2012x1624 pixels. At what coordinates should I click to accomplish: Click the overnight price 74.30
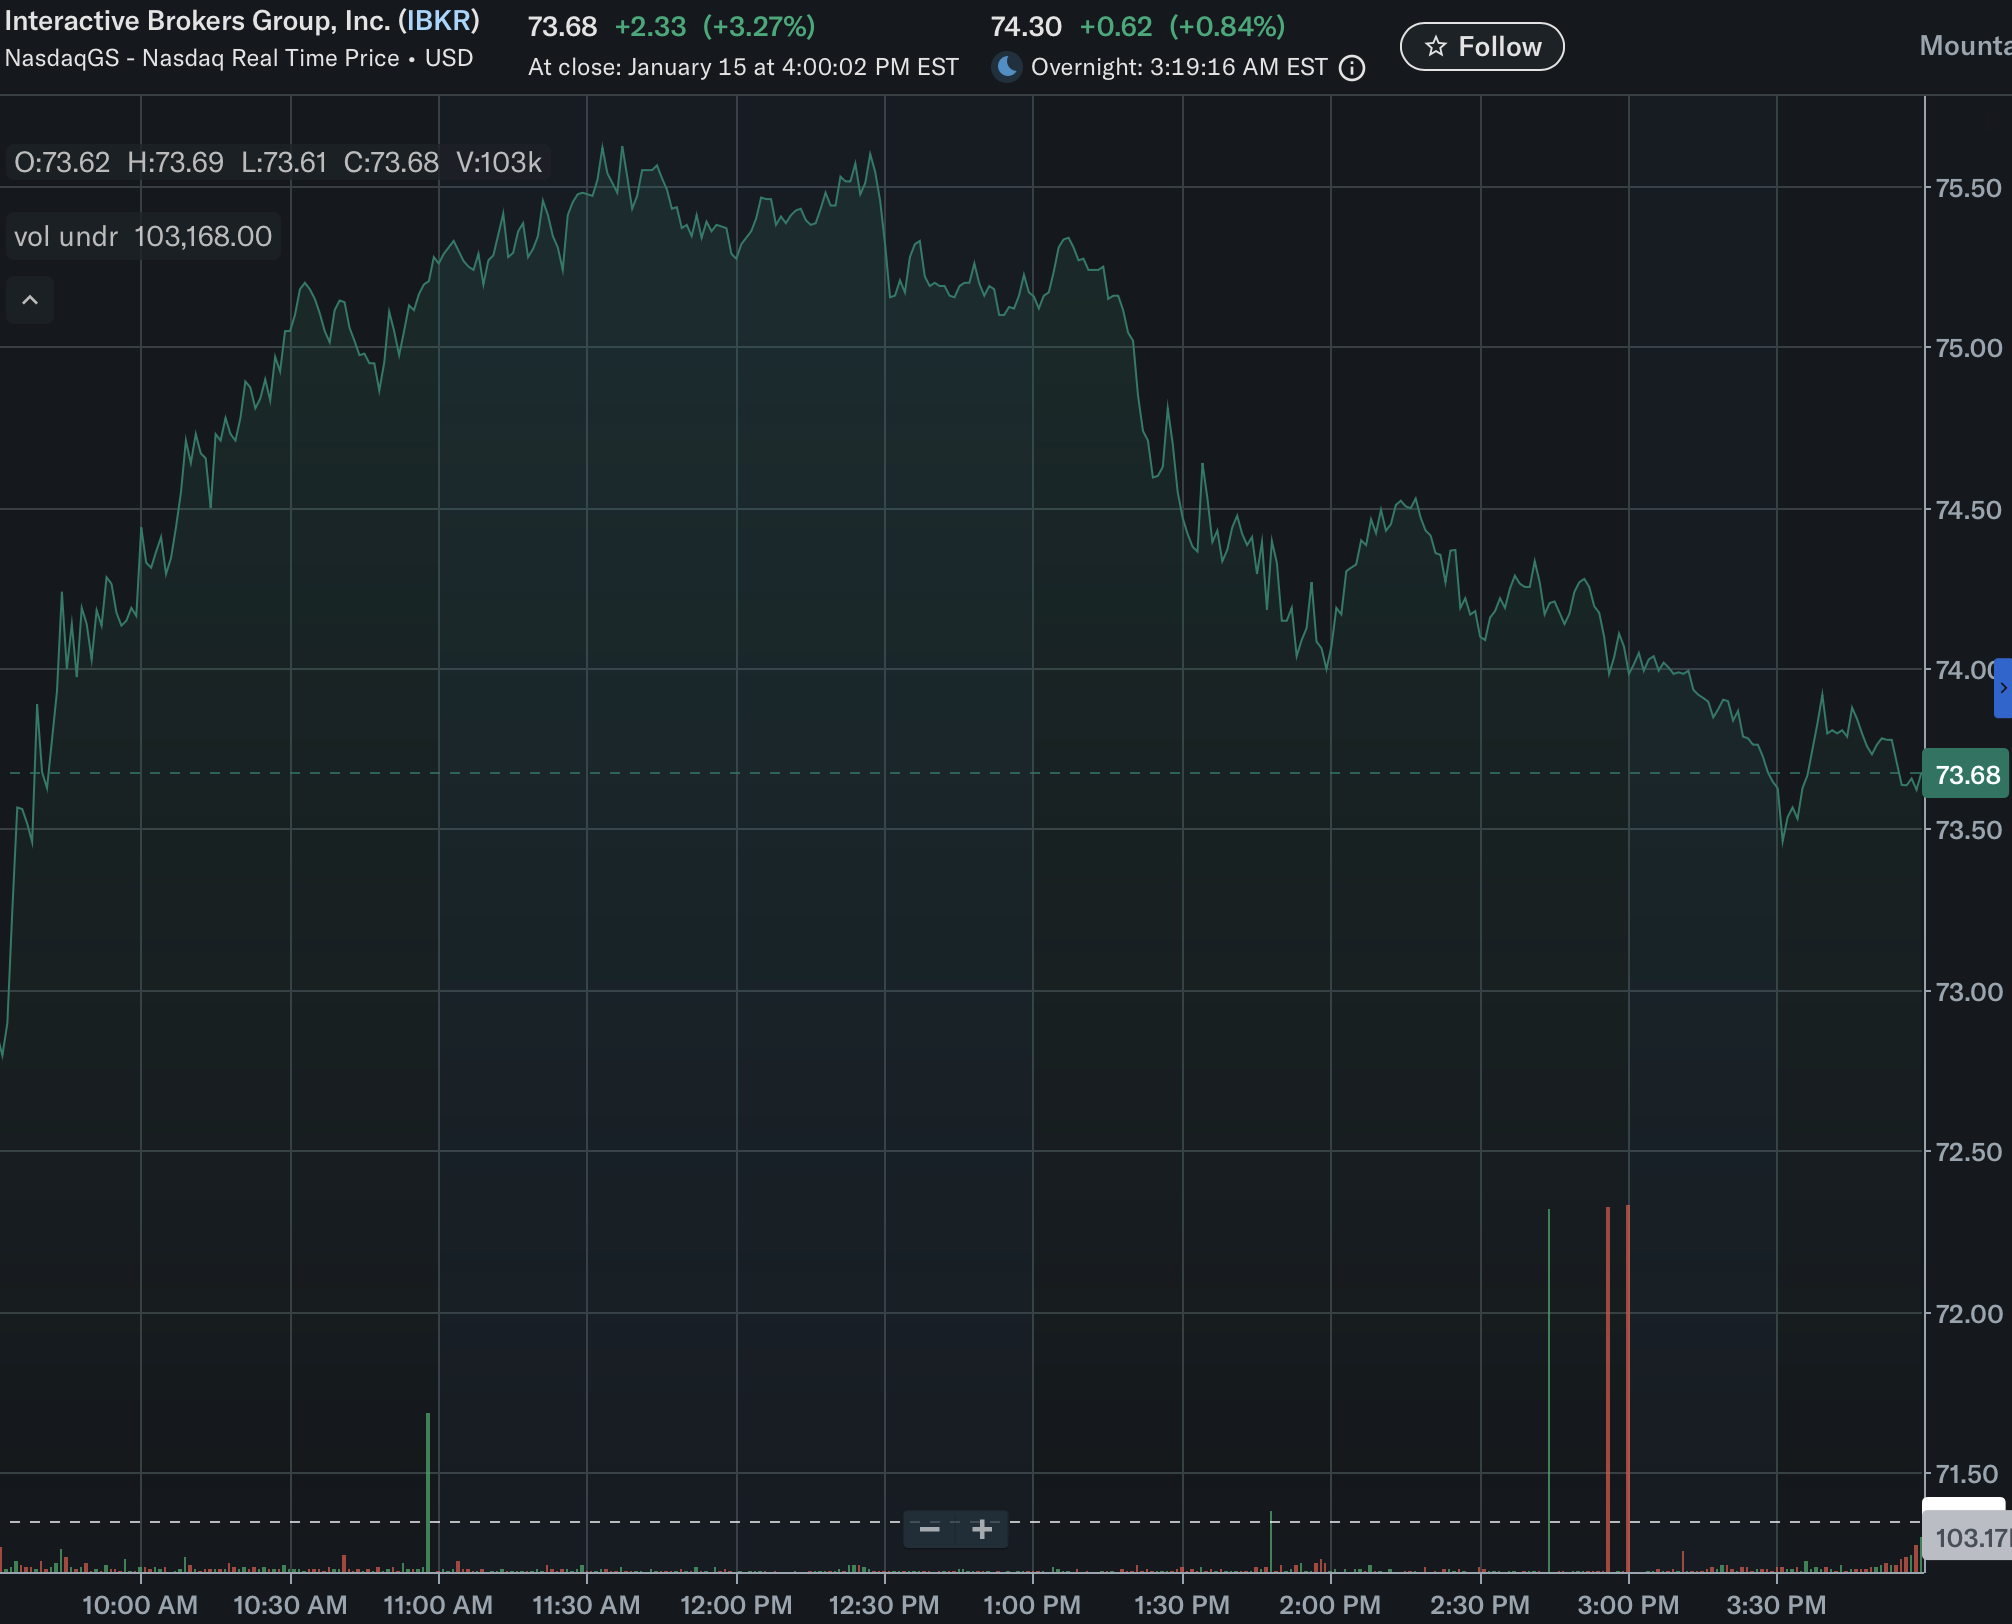1025,27
